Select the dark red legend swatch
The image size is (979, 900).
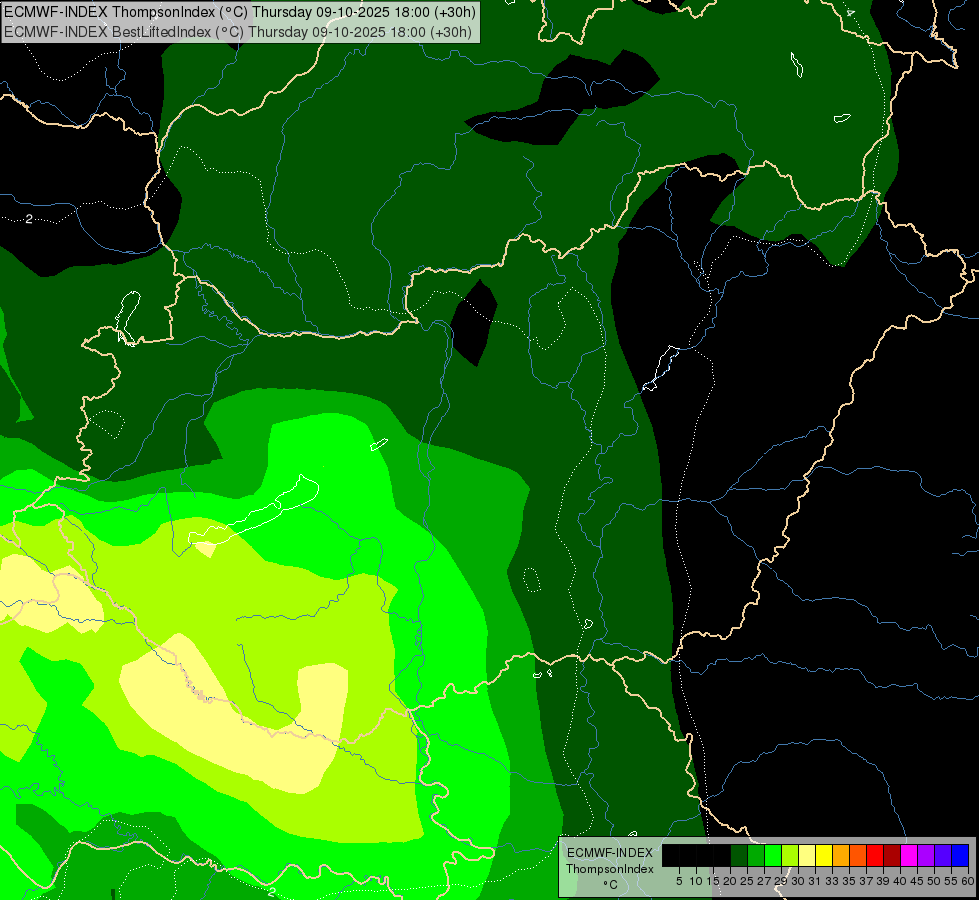tap(892, 855)
